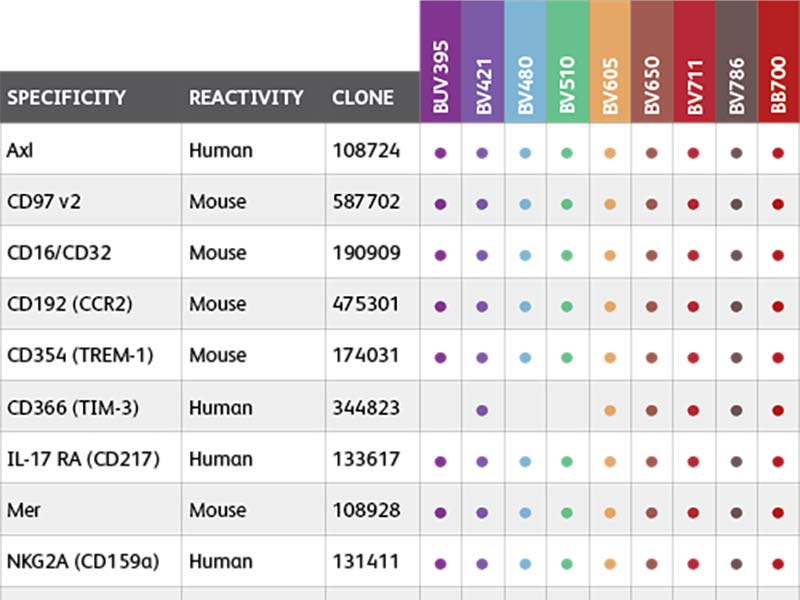Click the BV711 dot in the IL-17 RA row

pyautogui.click(x=693, y=462)
